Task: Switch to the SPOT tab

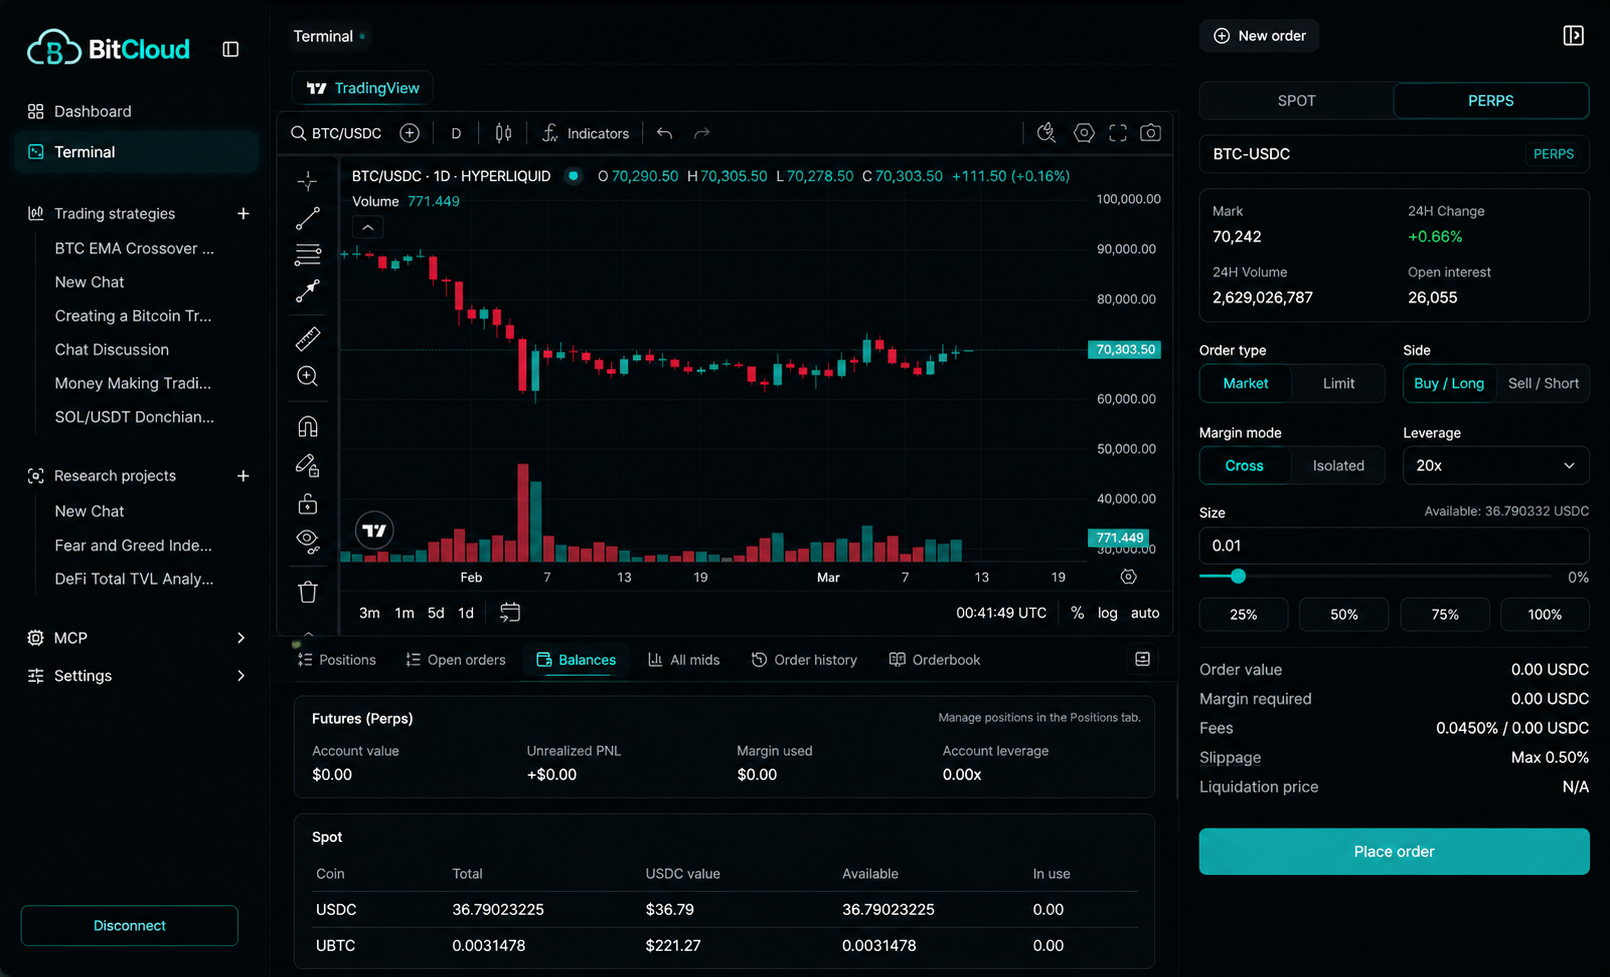Action: click(1296, 101)
